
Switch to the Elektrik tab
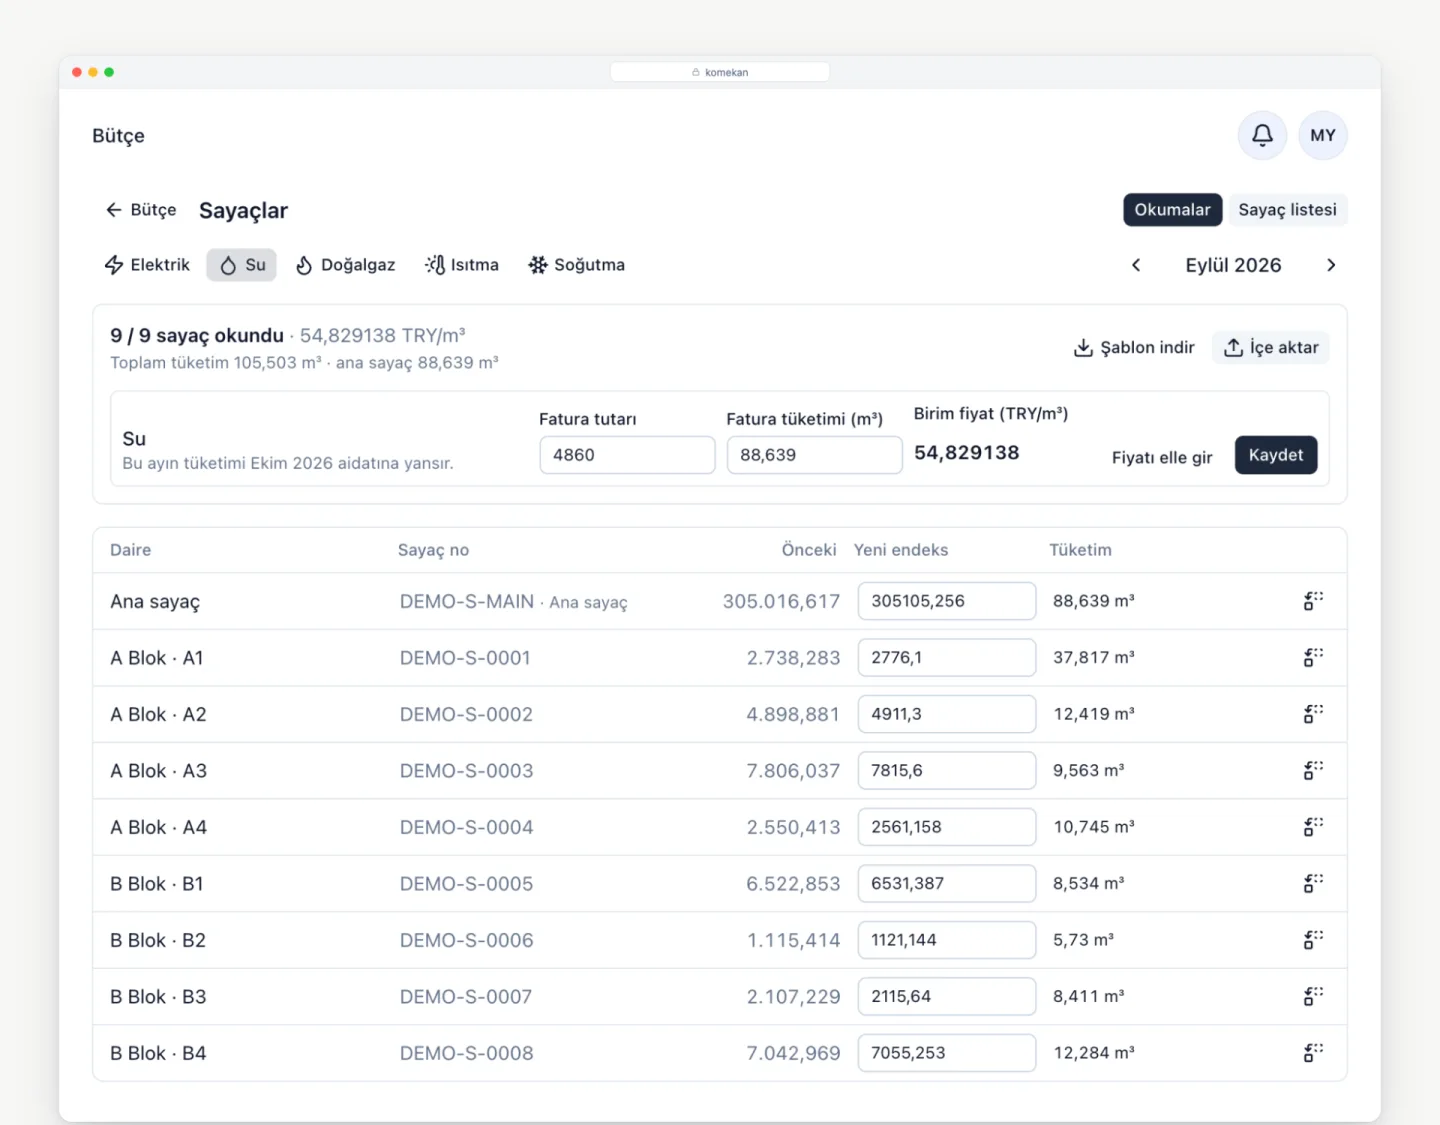point(147,265)
